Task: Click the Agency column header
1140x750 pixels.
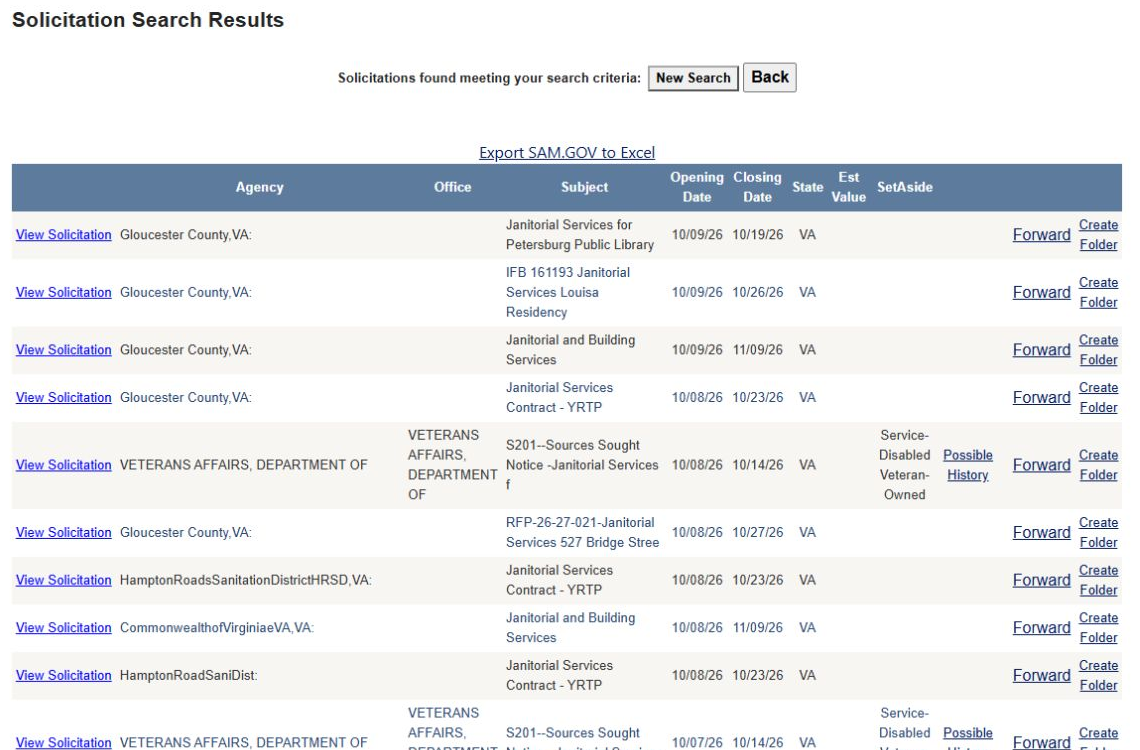Action: pos(260,188)
